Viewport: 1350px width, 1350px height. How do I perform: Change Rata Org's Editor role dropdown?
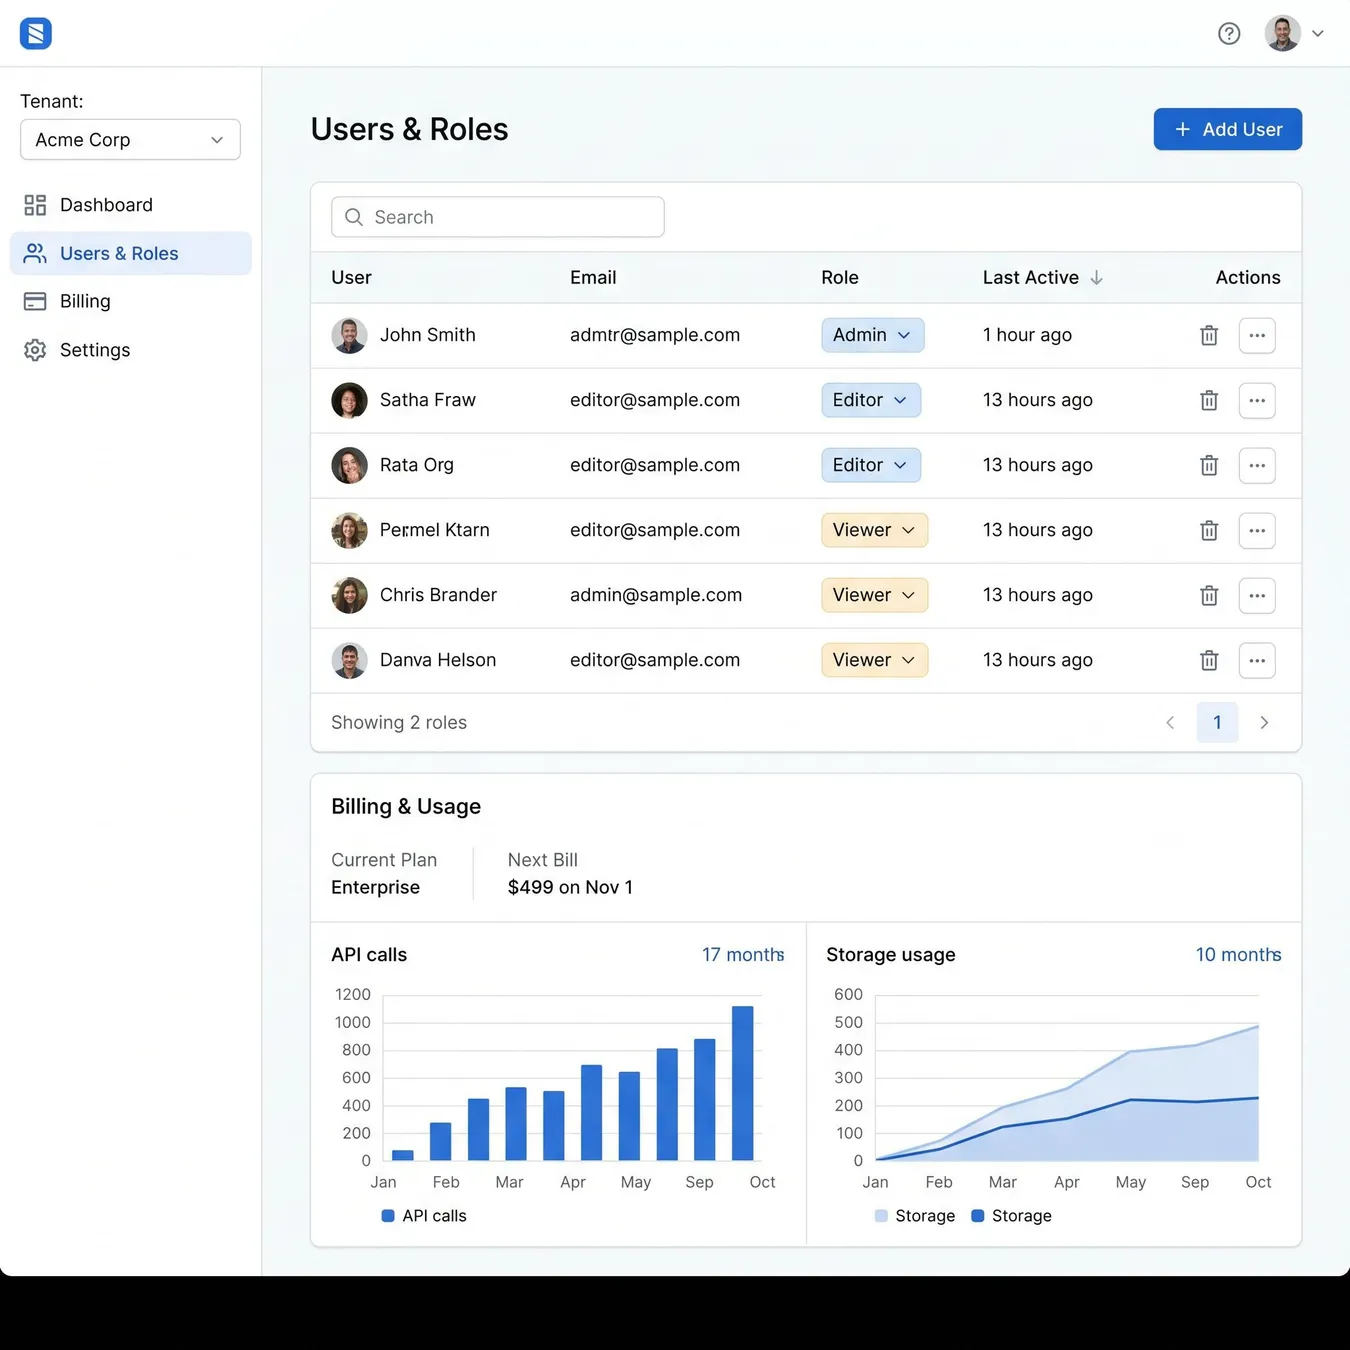(871, 465)
